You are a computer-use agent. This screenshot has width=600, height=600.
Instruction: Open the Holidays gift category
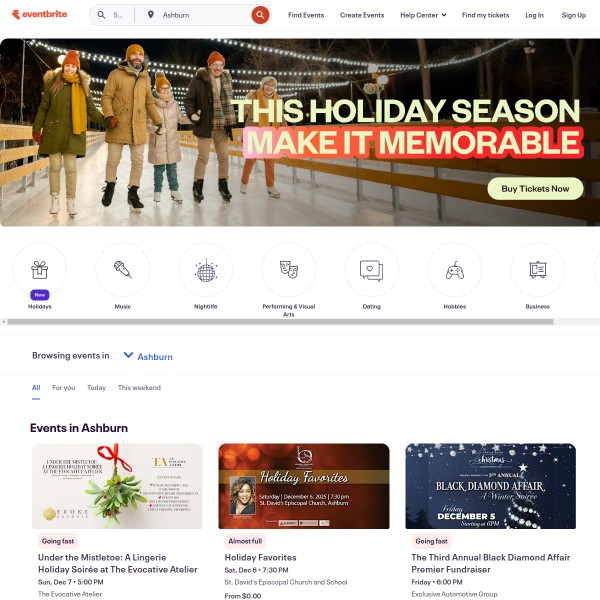[x=39, y=269]
